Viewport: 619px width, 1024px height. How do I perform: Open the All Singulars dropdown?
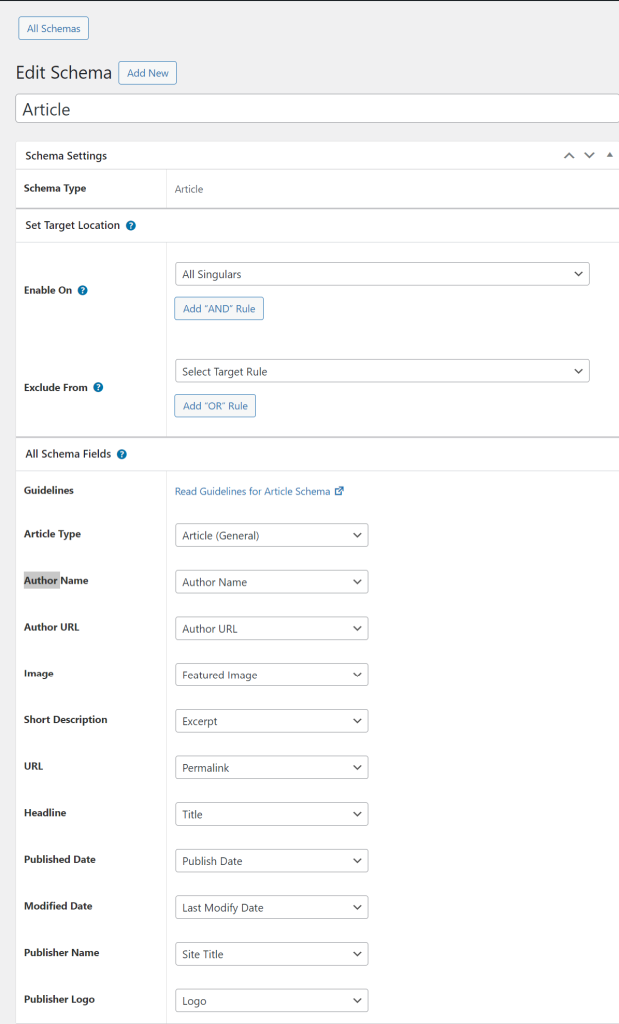point(382,274)
